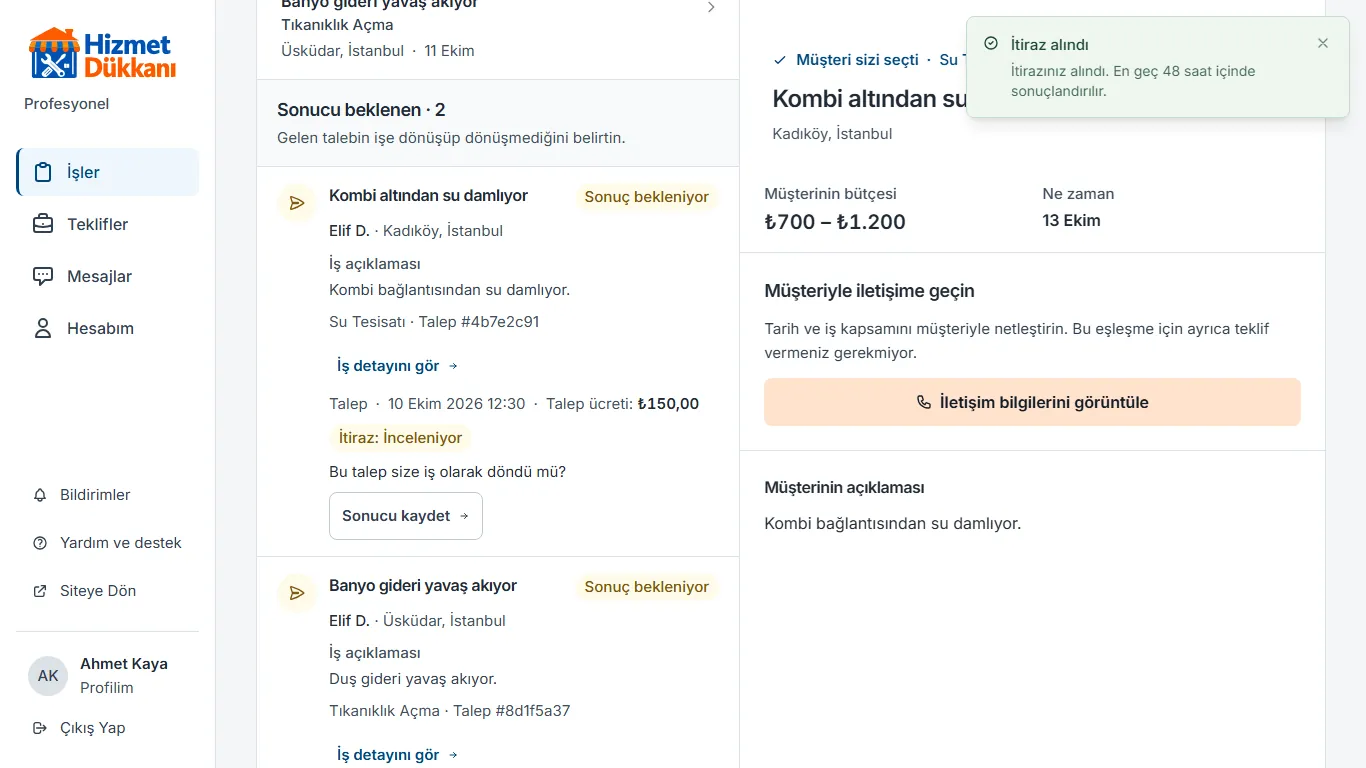
Task: Click the 13 Ekim date value
Action: pos(1071,221)
